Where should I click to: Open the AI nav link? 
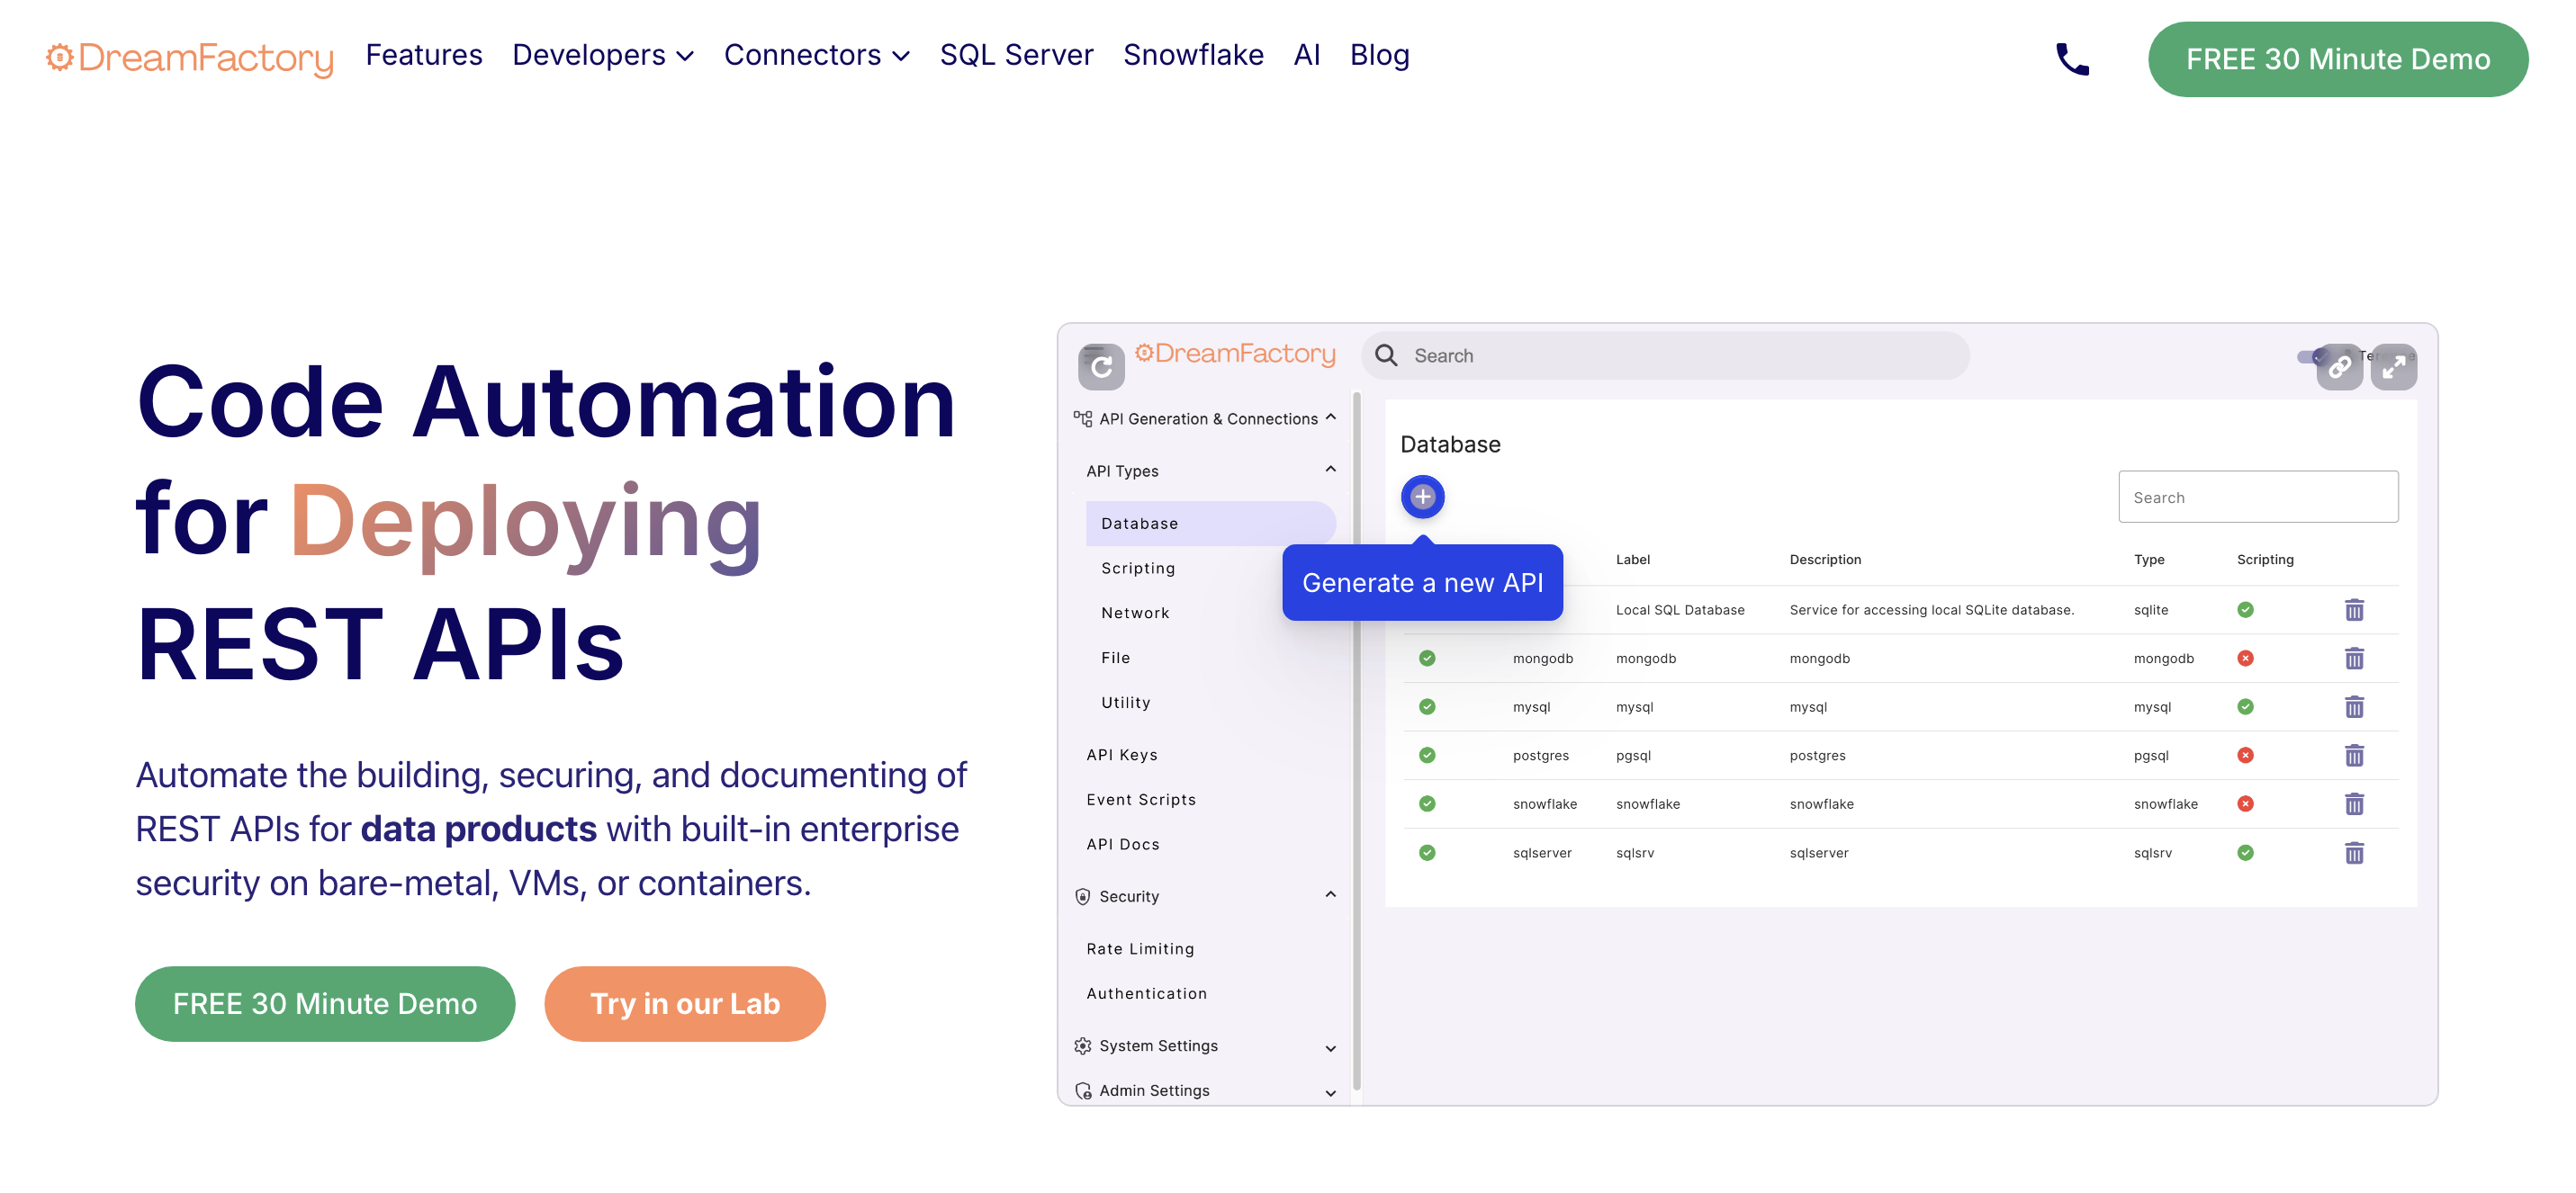[1306, 55]
